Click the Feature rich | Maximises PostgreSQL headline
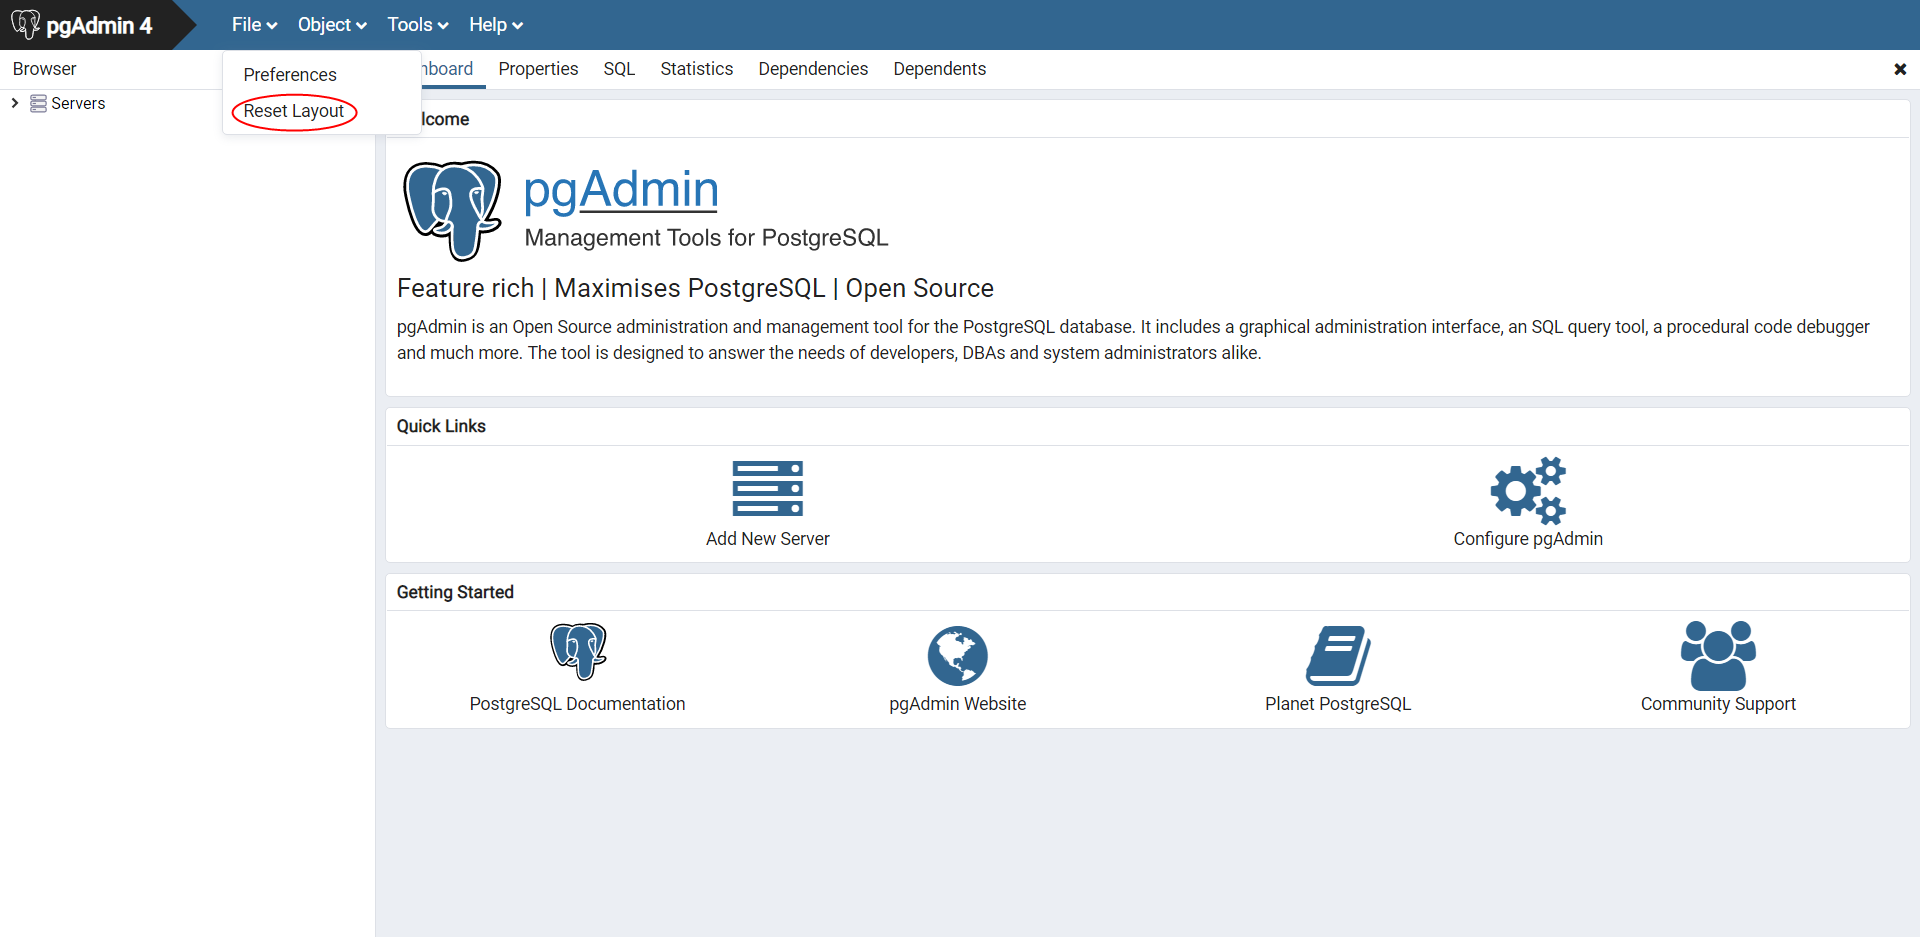Image resolution: width=1920 pixels, height=937 pixels. (x=695, y=288)
